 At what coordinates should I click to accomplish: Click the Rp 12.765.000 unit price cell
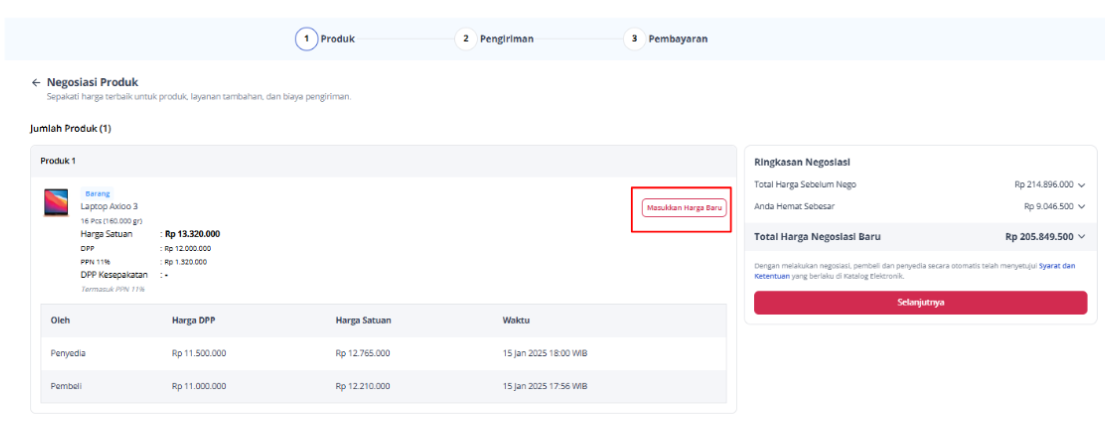(x=362, y=353)
